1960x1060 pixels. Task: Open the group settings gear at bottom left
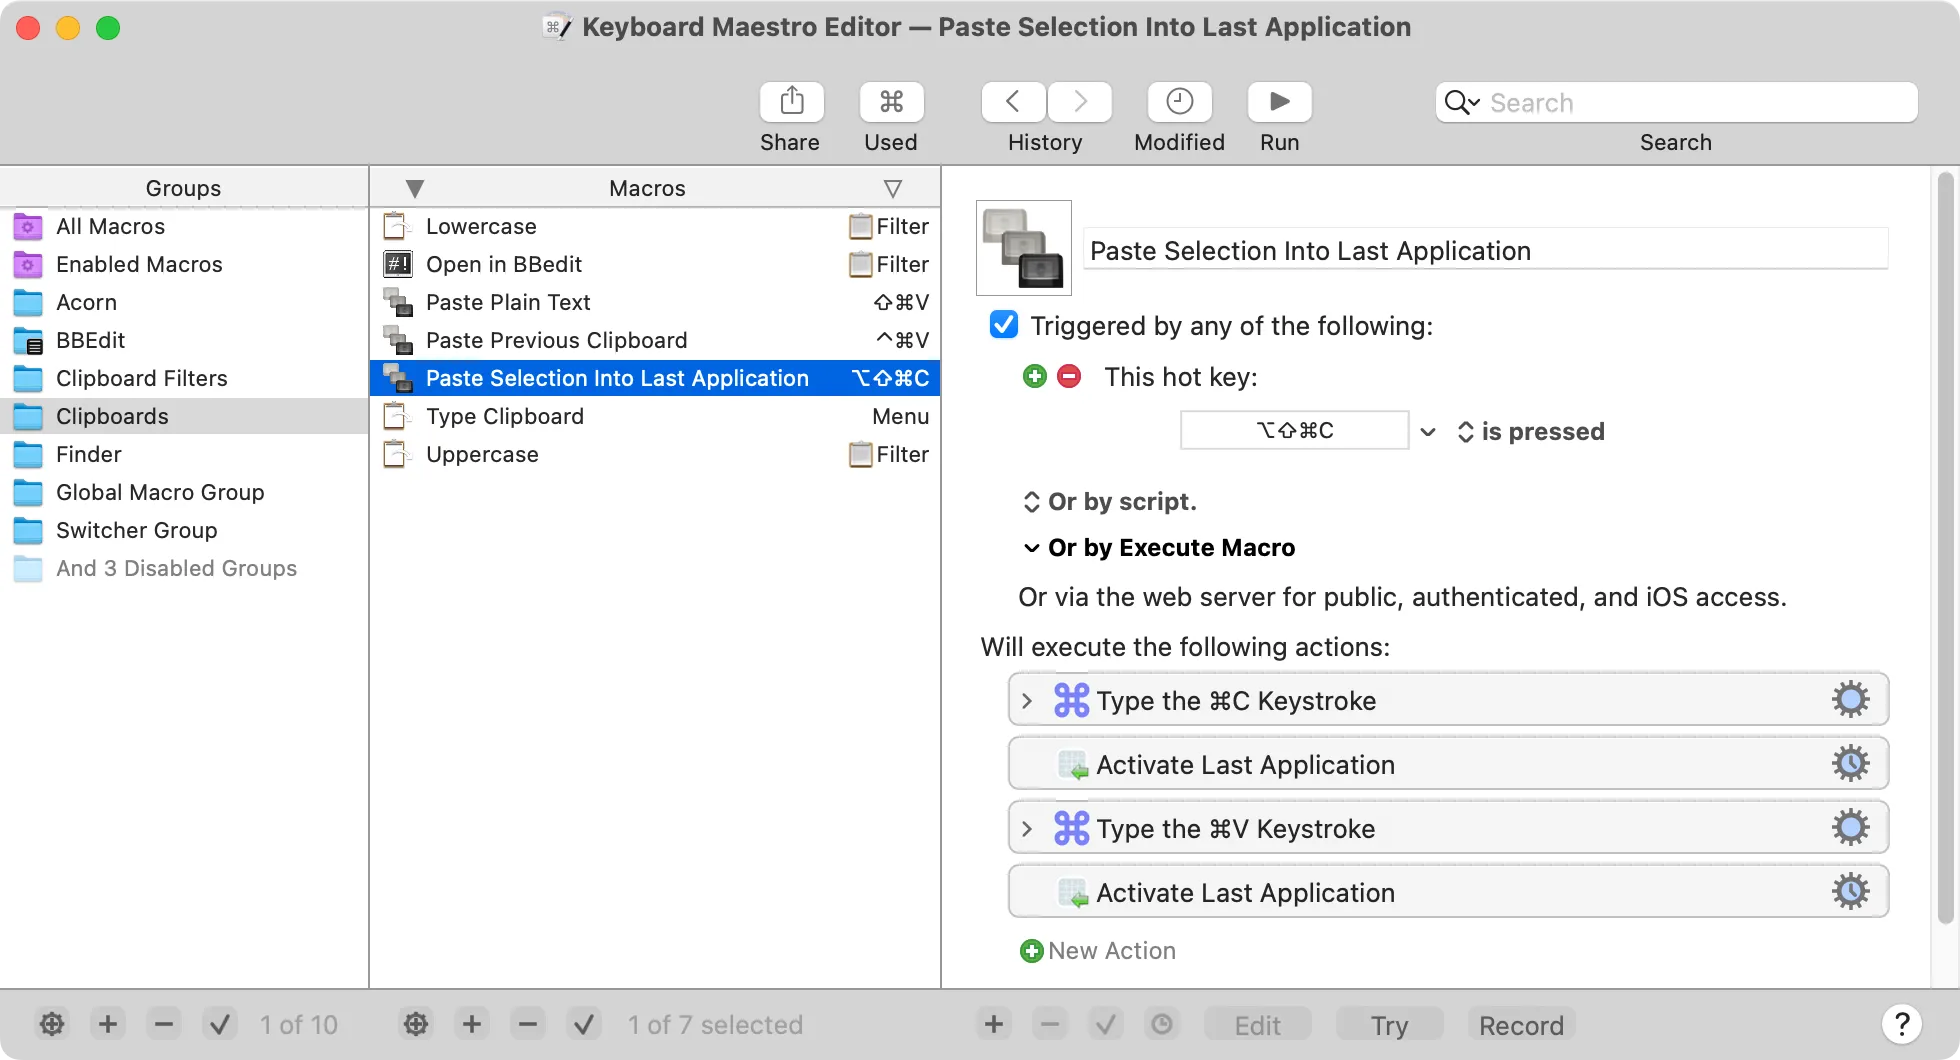tap(52, 1024)
